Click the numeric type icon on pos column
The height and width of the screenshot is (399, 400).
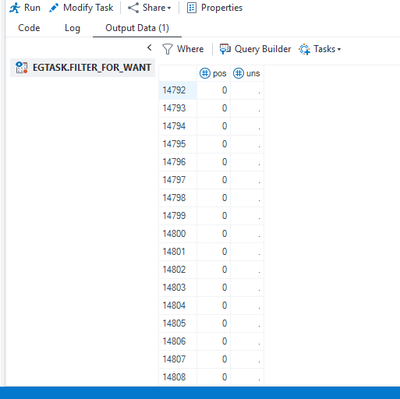[x=205, y=73]
